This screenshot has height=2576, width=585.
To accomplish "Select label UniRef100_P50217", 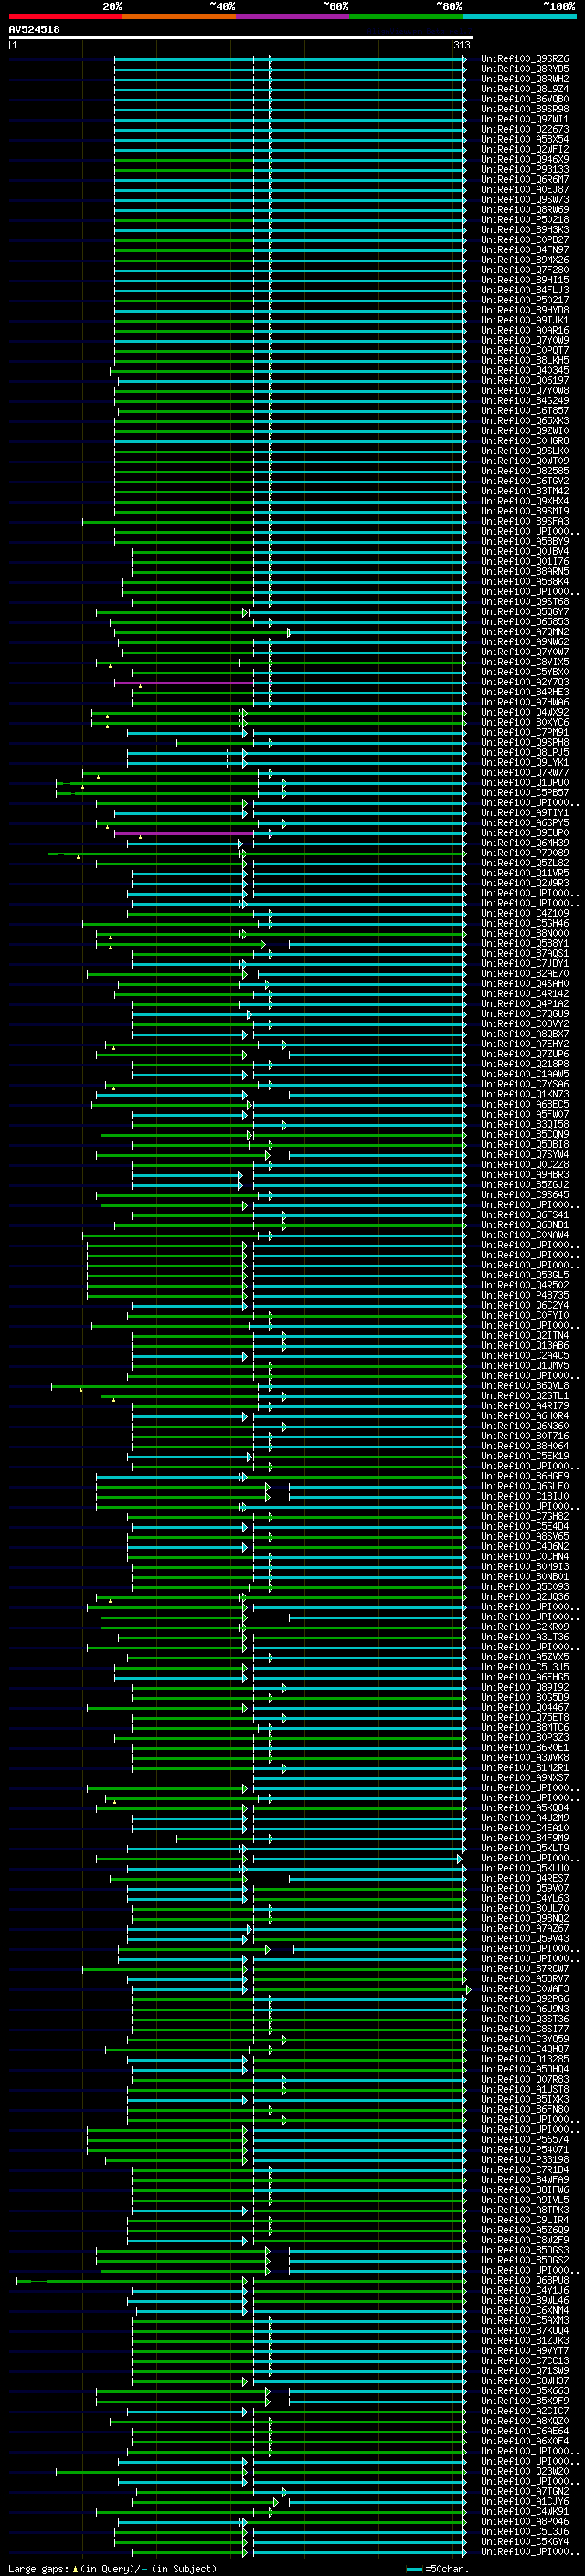I will point(525,300).
